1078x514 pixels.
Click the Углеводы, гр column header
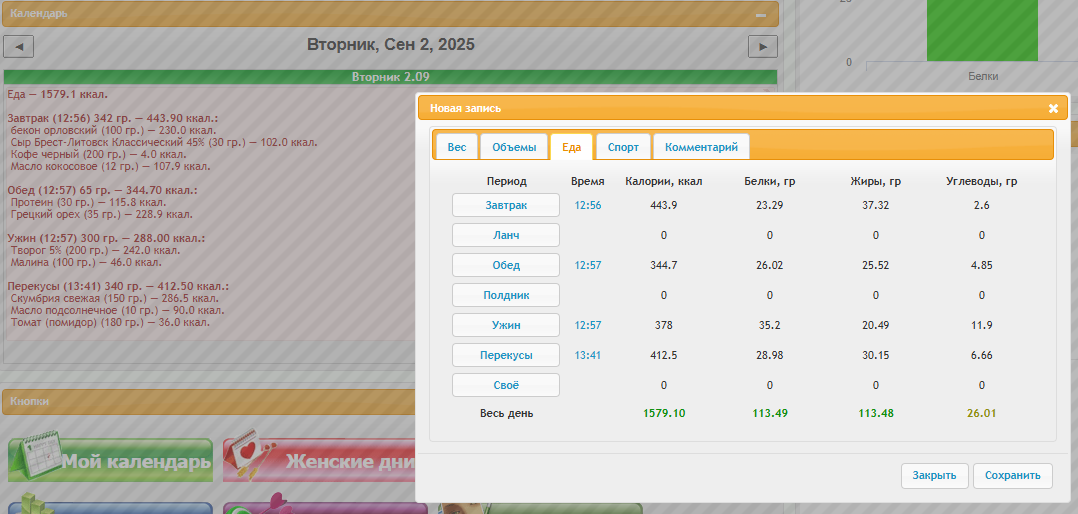pyautogui.click(x=981, y=181)
